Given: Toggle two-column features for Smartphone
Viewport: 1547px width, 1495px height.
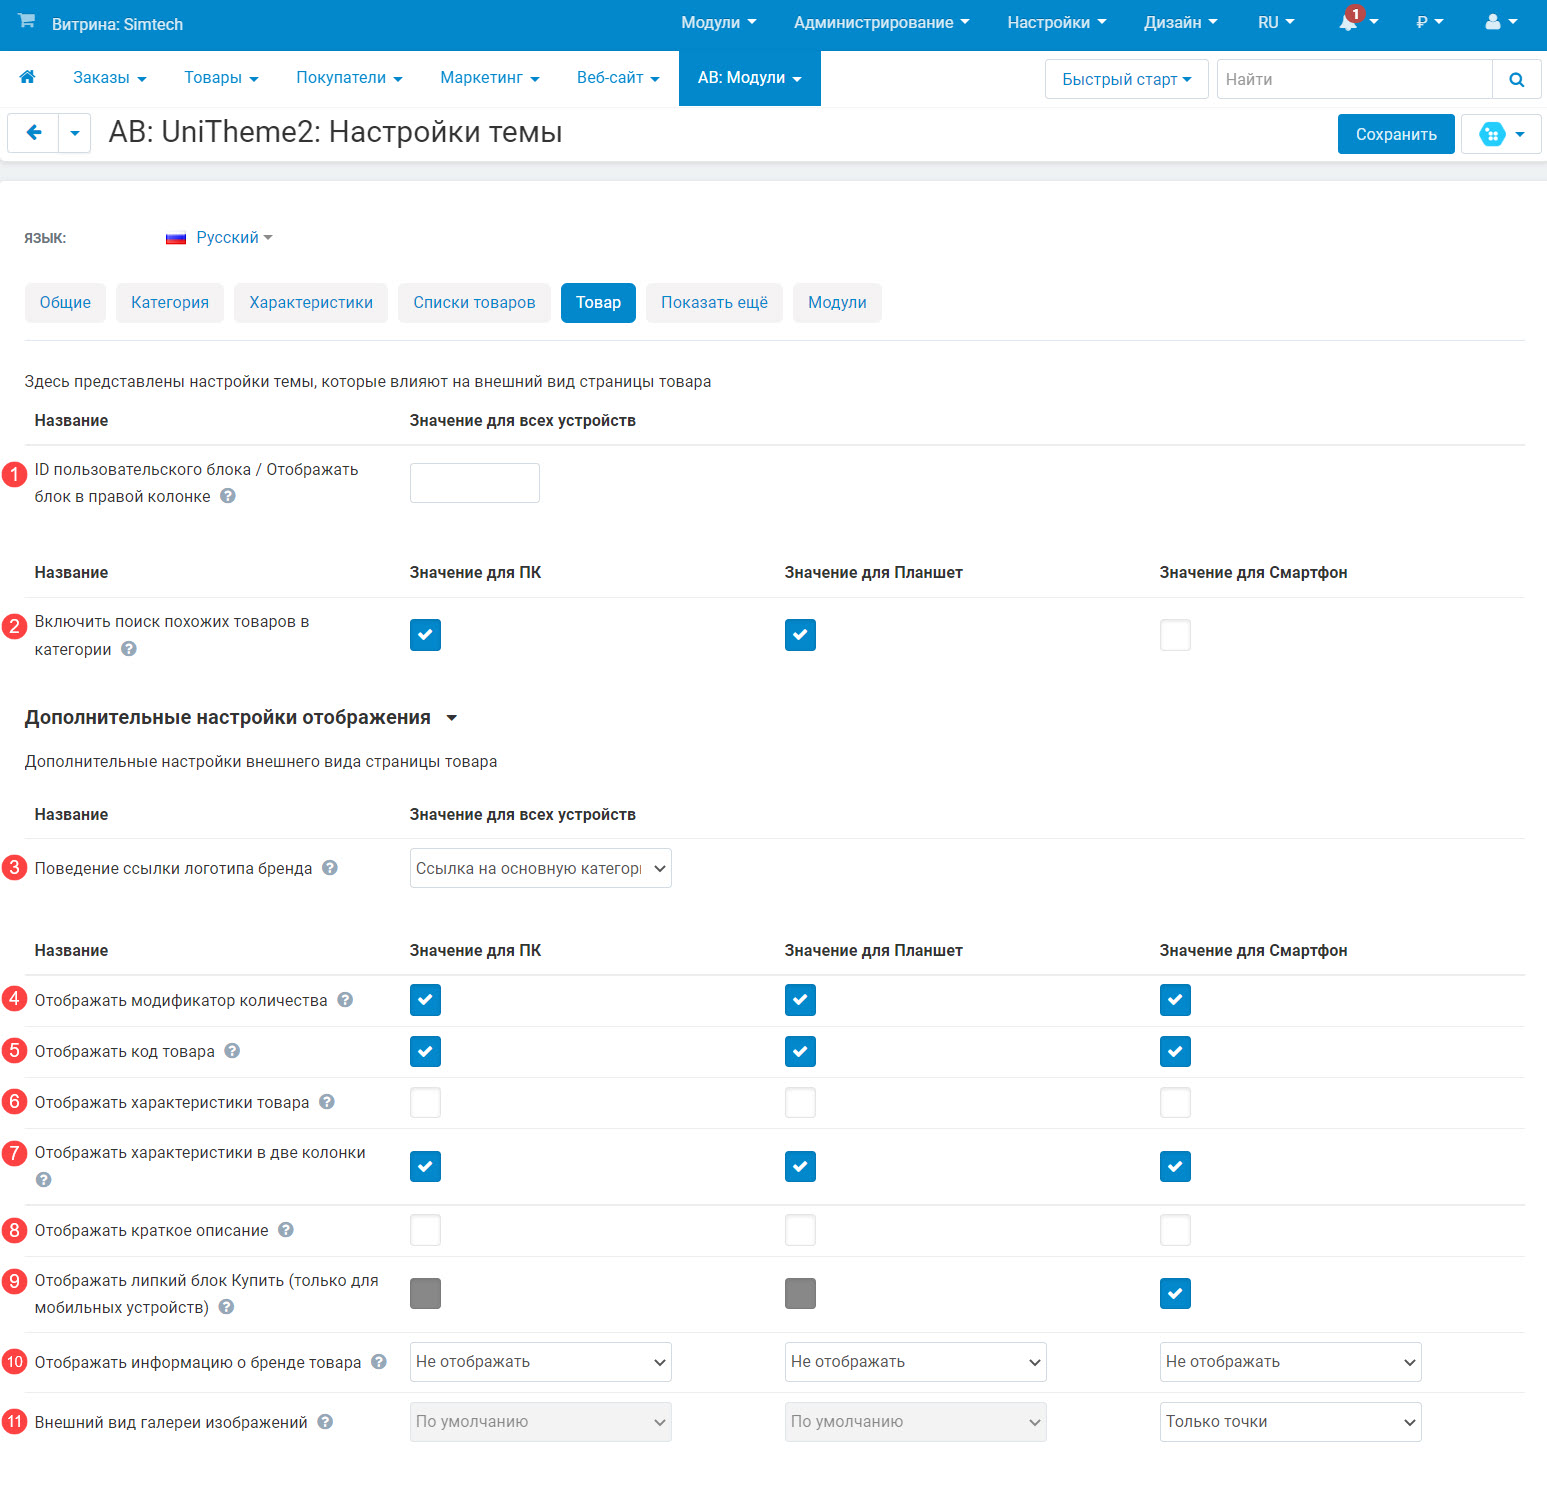Looking at the screenshot, I should coord(1175,1166).
